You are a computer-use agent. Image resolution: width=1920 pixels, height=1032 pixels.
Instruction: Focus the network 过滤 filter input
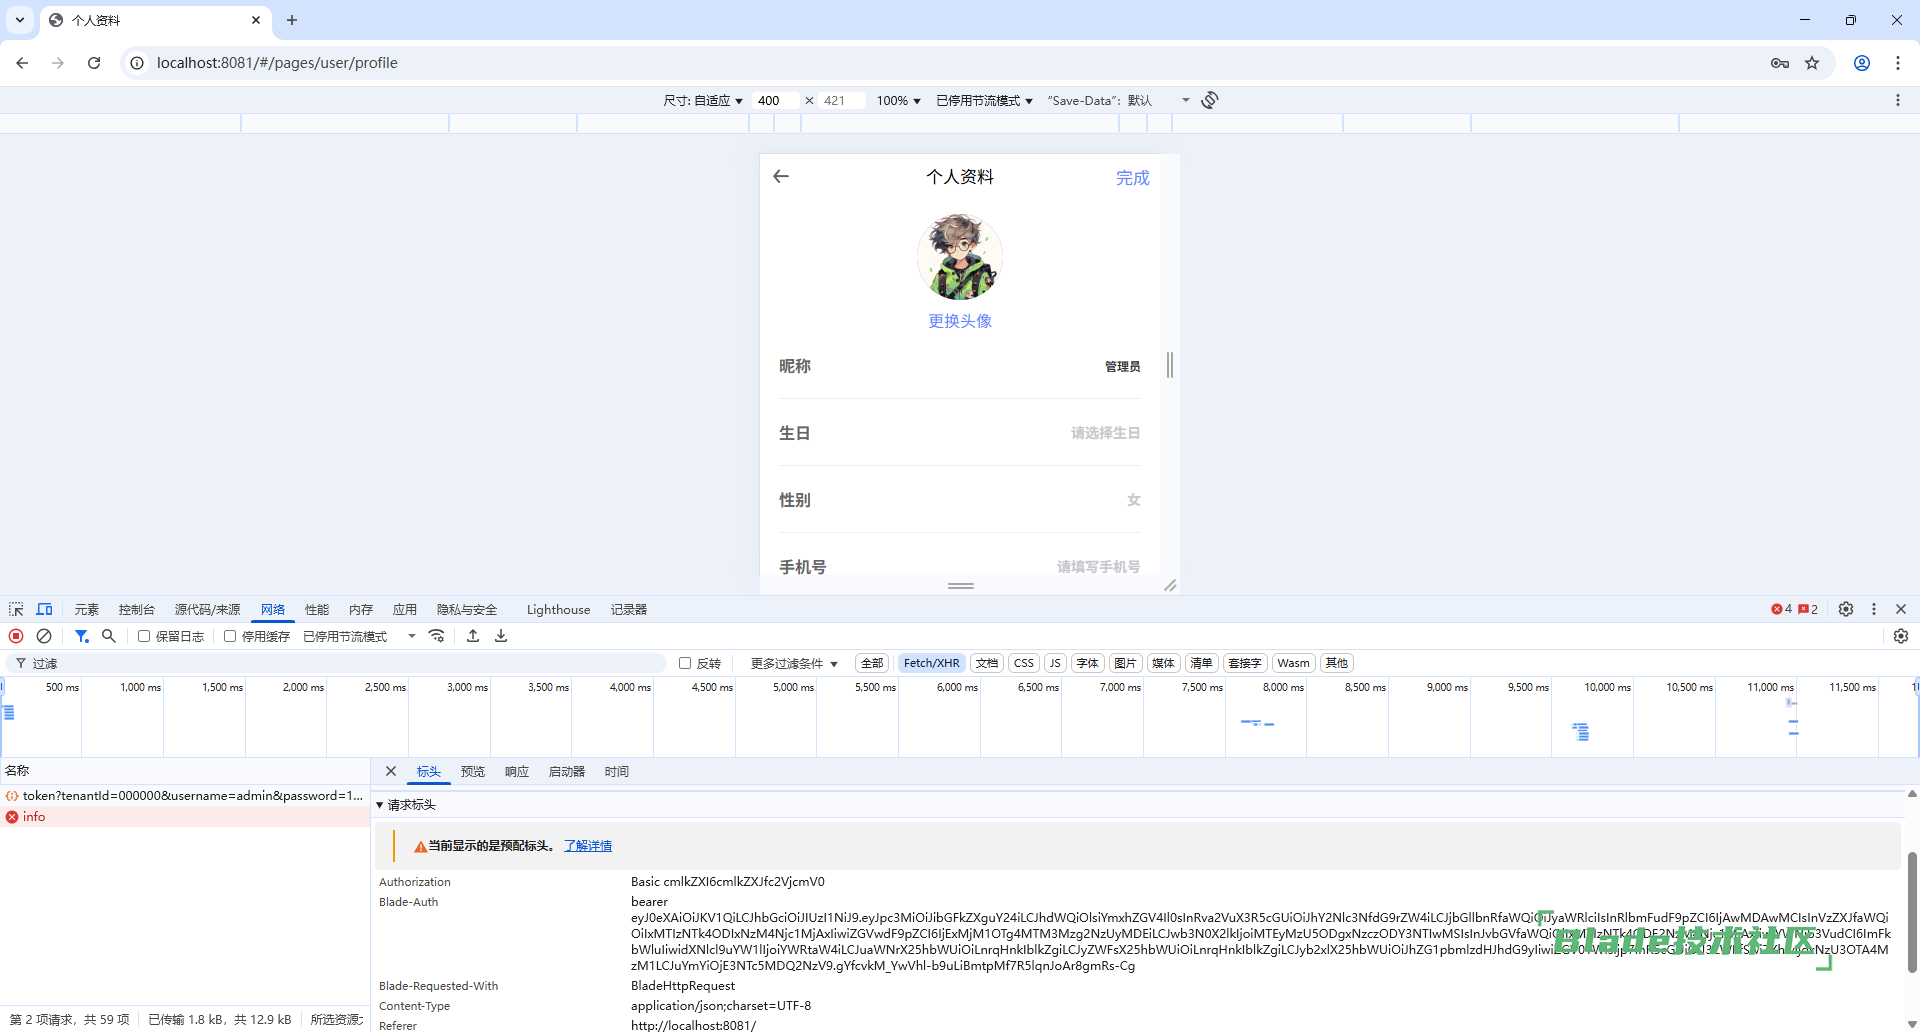click(336, 663)
